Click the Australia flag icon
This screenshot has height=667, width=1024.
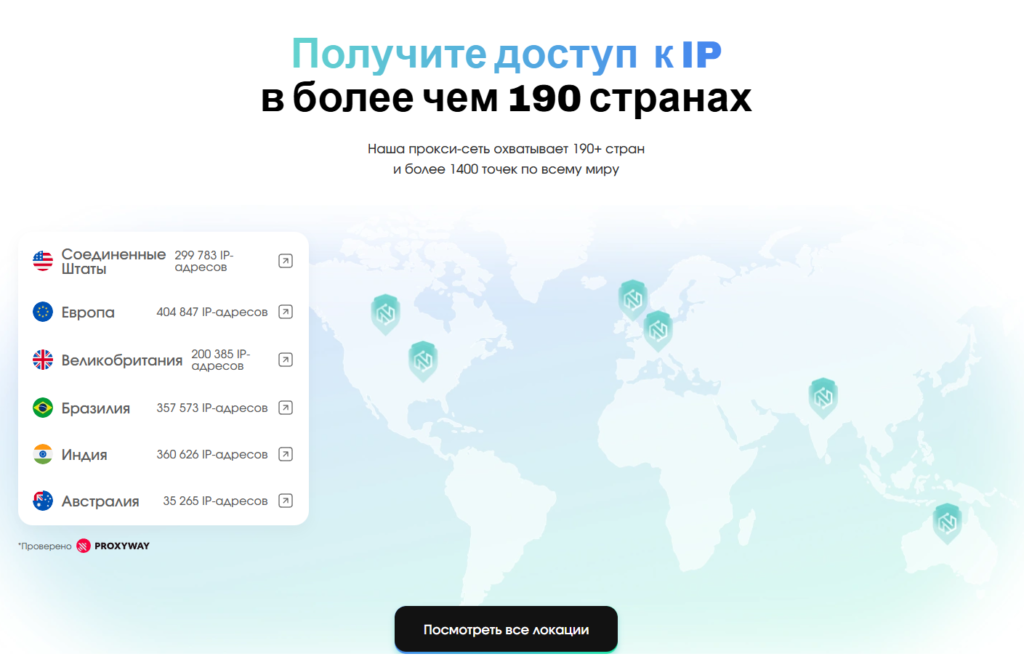click(x=43, y=501)
